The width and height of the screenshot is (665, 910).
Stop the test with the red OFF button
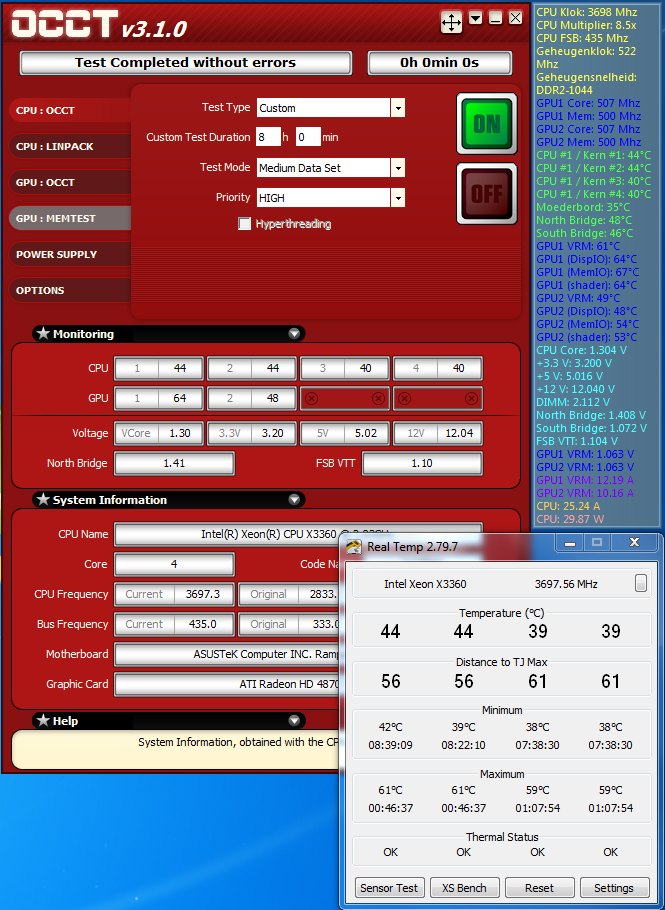(x=486, y=193)
